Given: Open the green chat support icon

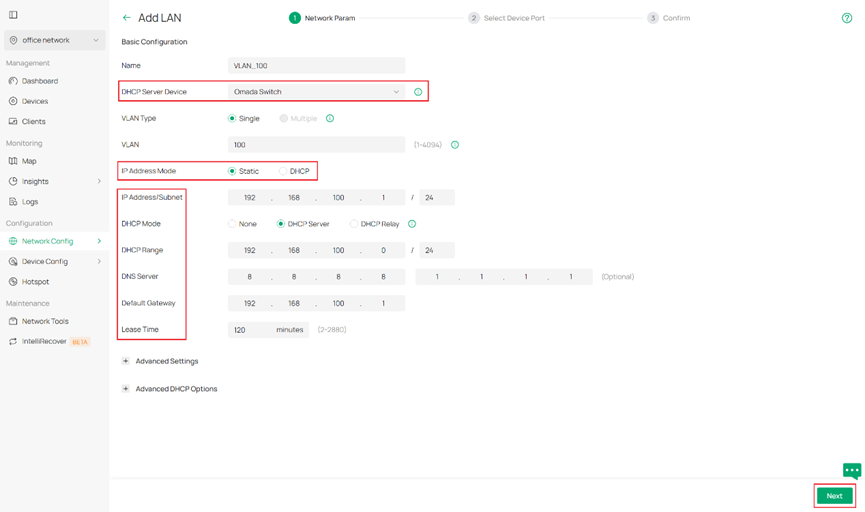Looking at the screenshot, I should tap(851, 470).
